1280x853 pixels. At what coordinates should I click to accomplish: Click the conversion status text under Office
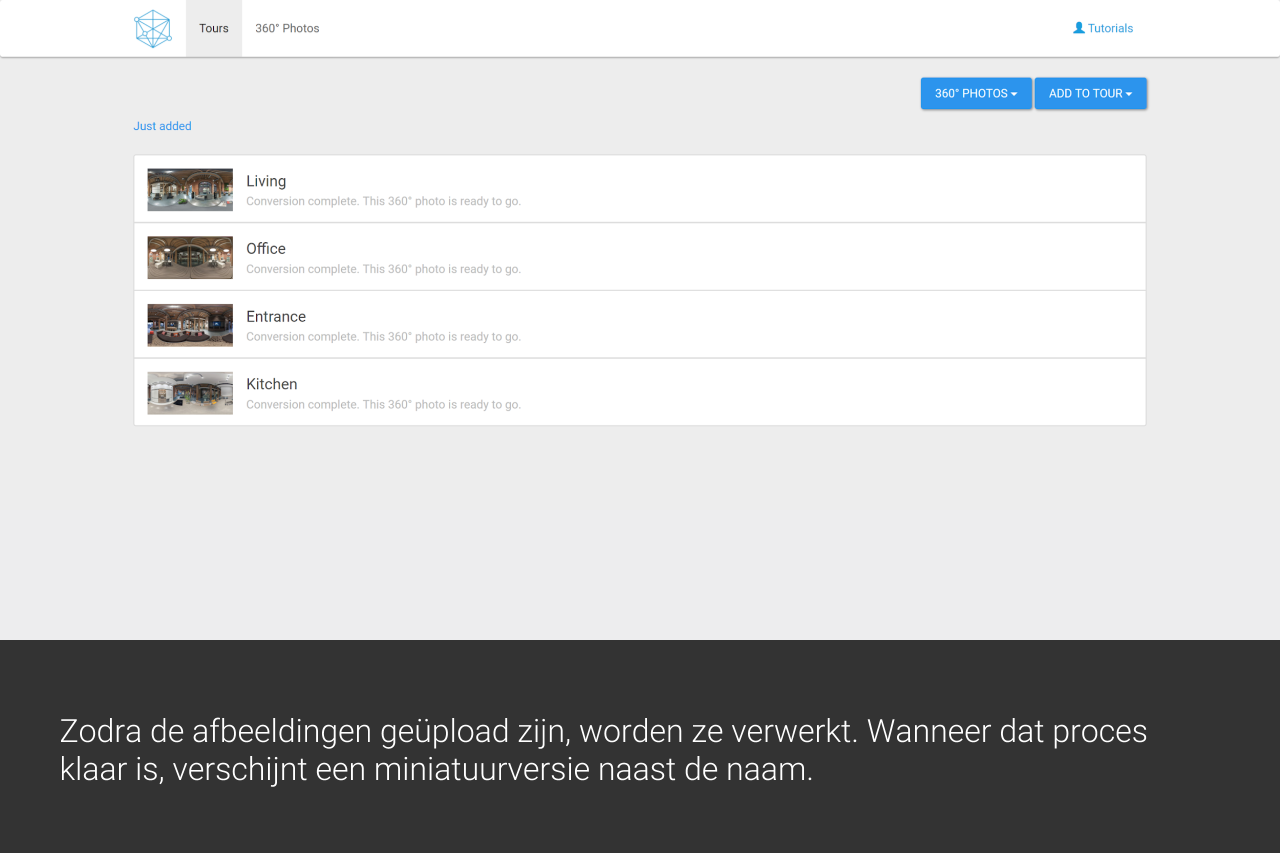[x=383, y=269]
